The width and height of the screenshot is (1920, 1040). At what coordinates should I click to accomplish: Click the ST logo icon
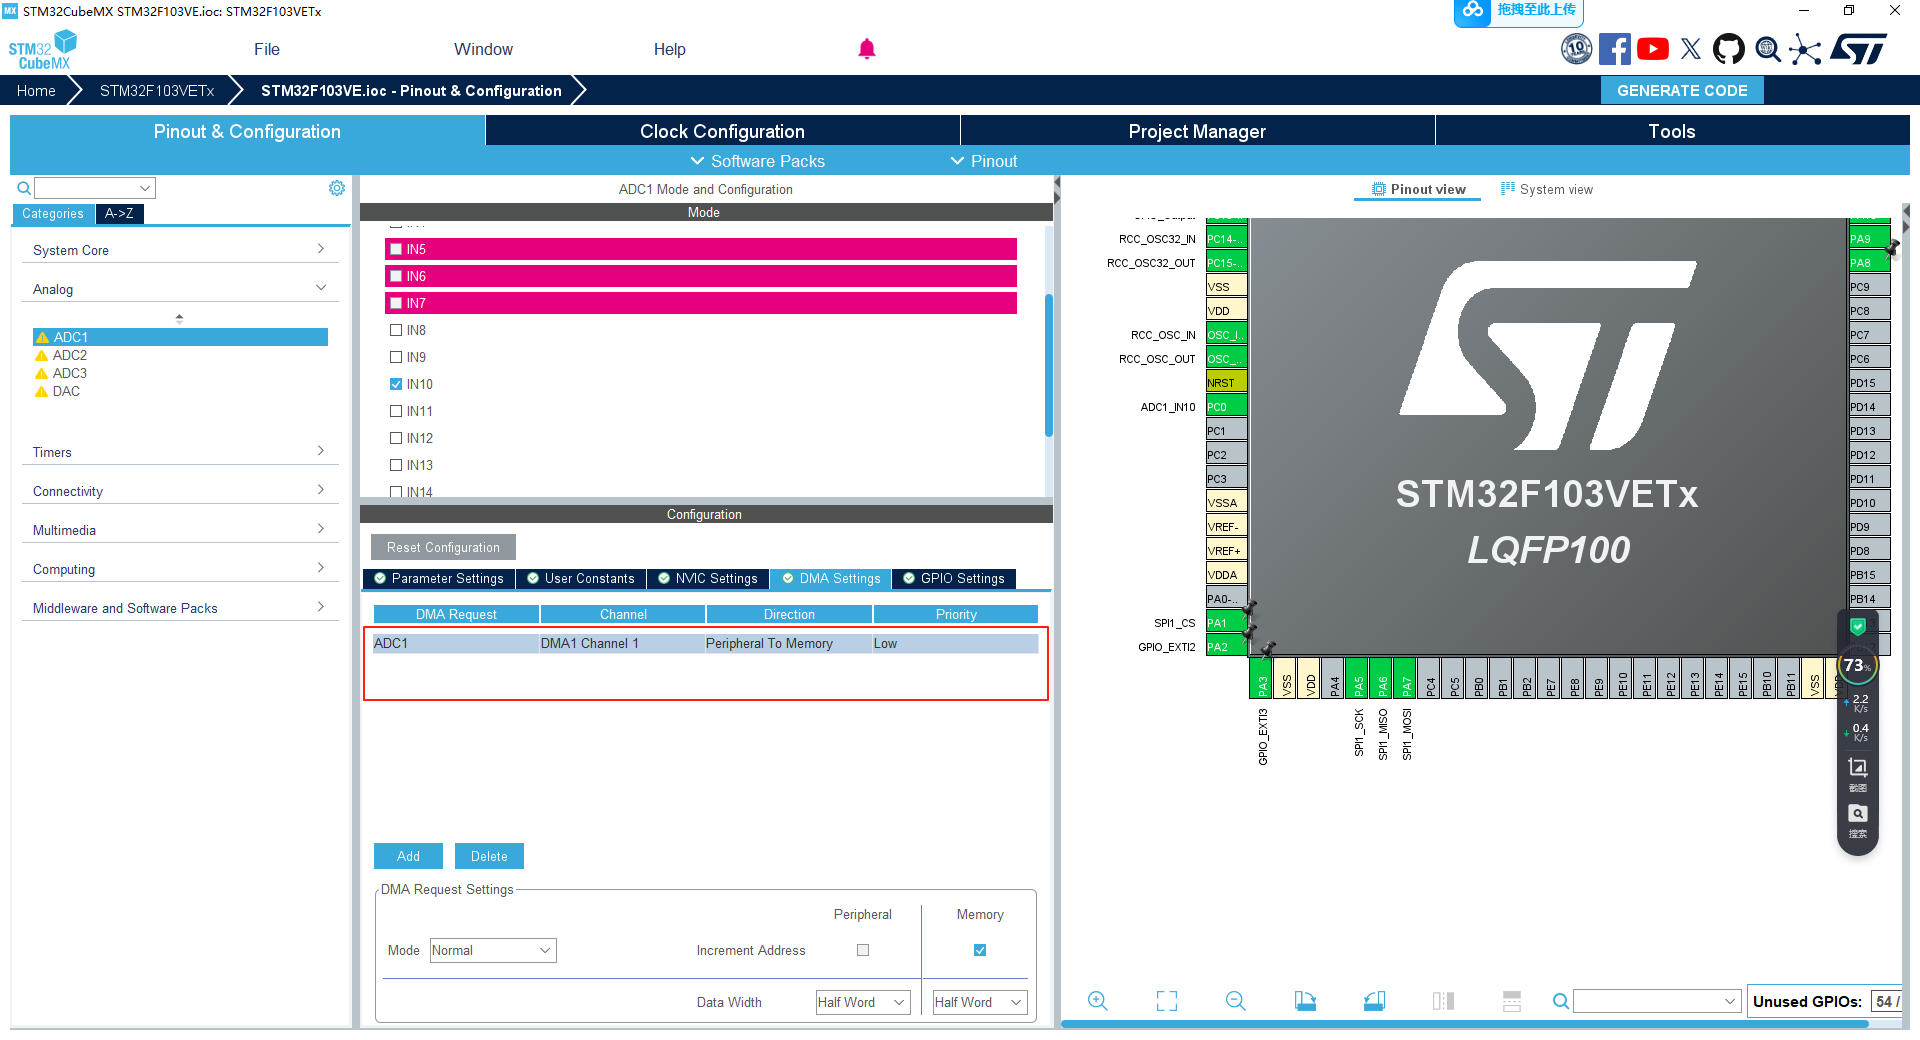(x=1858, y=49)
